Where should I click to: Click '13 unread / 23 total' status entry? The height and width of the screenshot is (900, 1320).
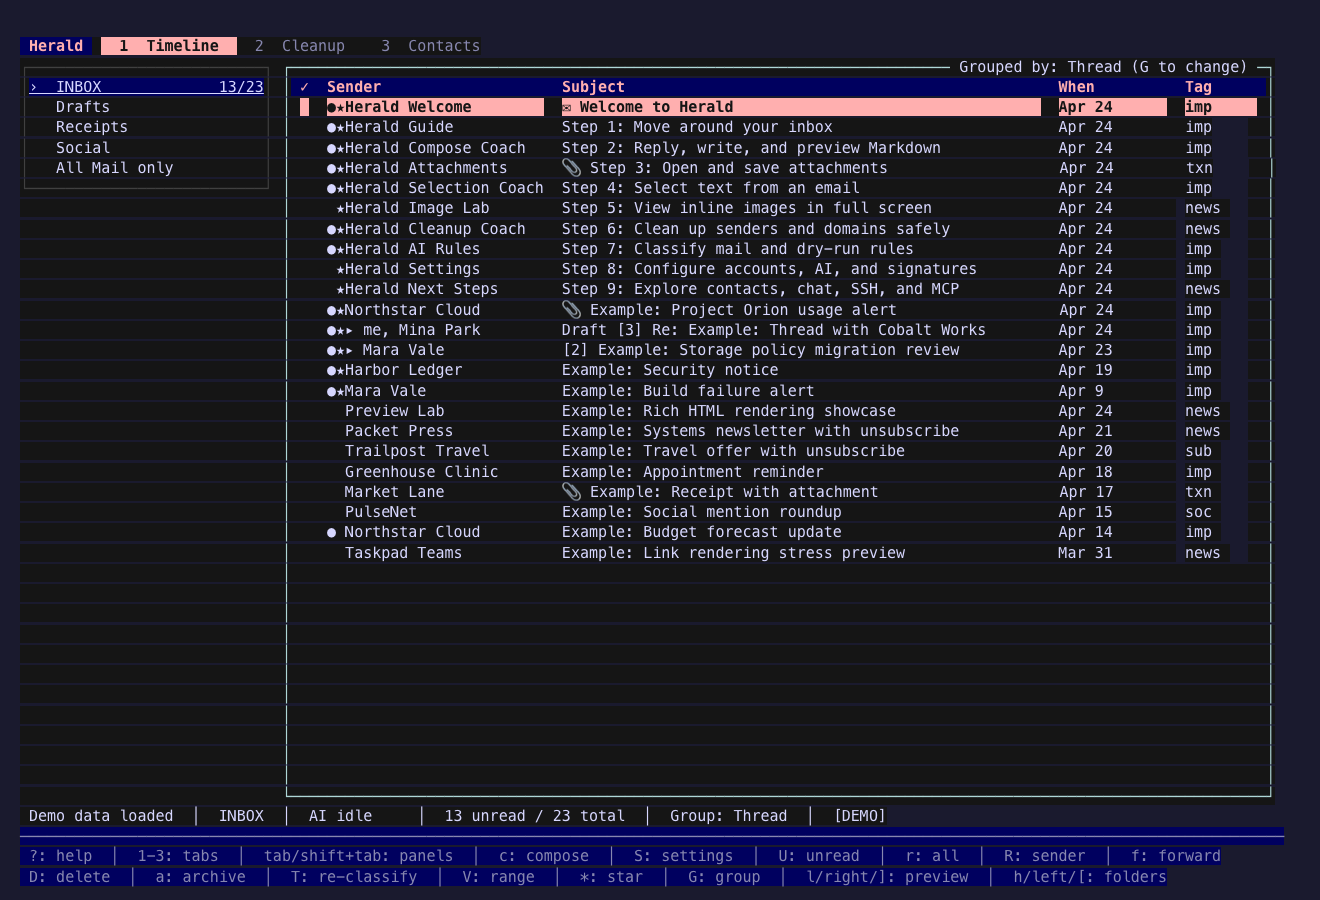click(x=535, y=816)
